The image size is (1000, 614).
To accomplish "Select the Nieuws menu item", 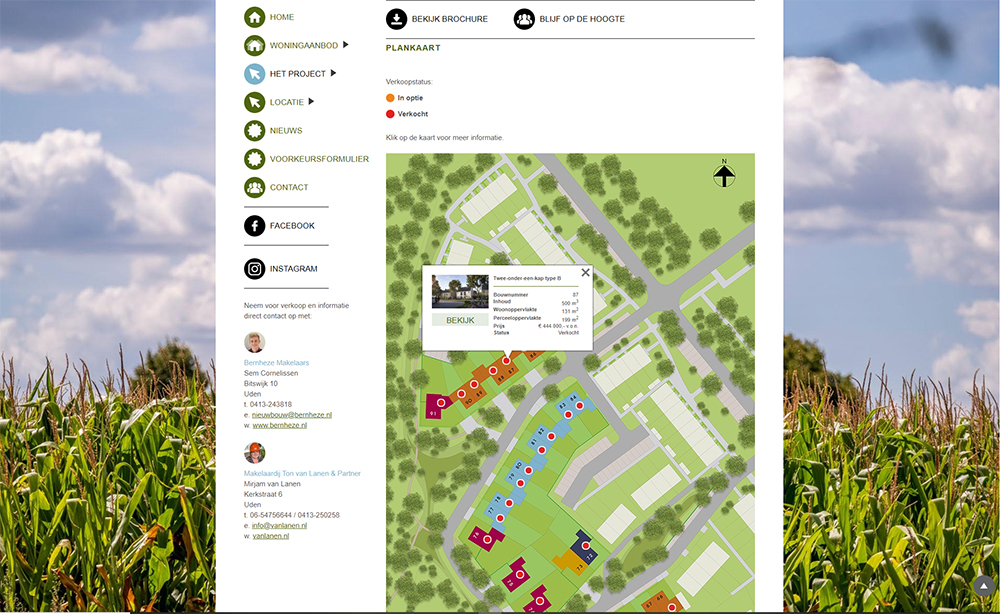I will tap(286, 131).
